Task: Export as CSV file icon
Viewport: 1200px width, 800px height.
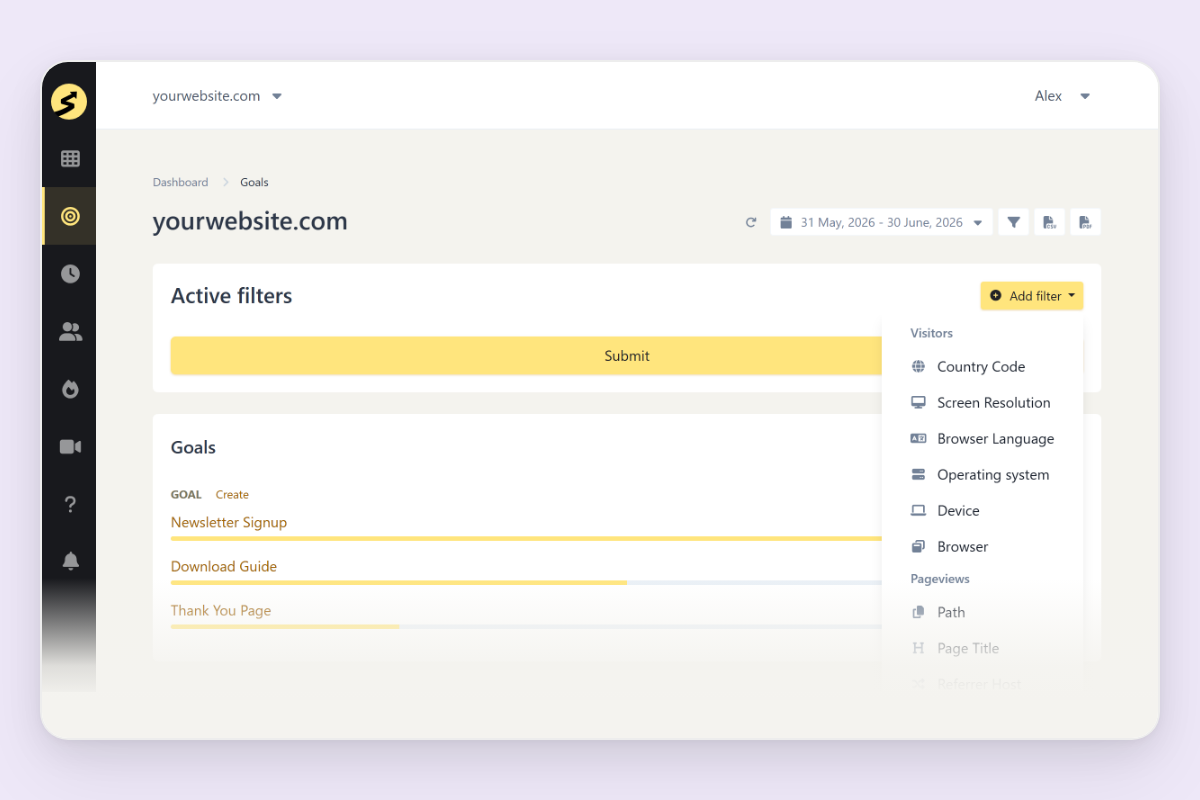Action: (1049, 222)
